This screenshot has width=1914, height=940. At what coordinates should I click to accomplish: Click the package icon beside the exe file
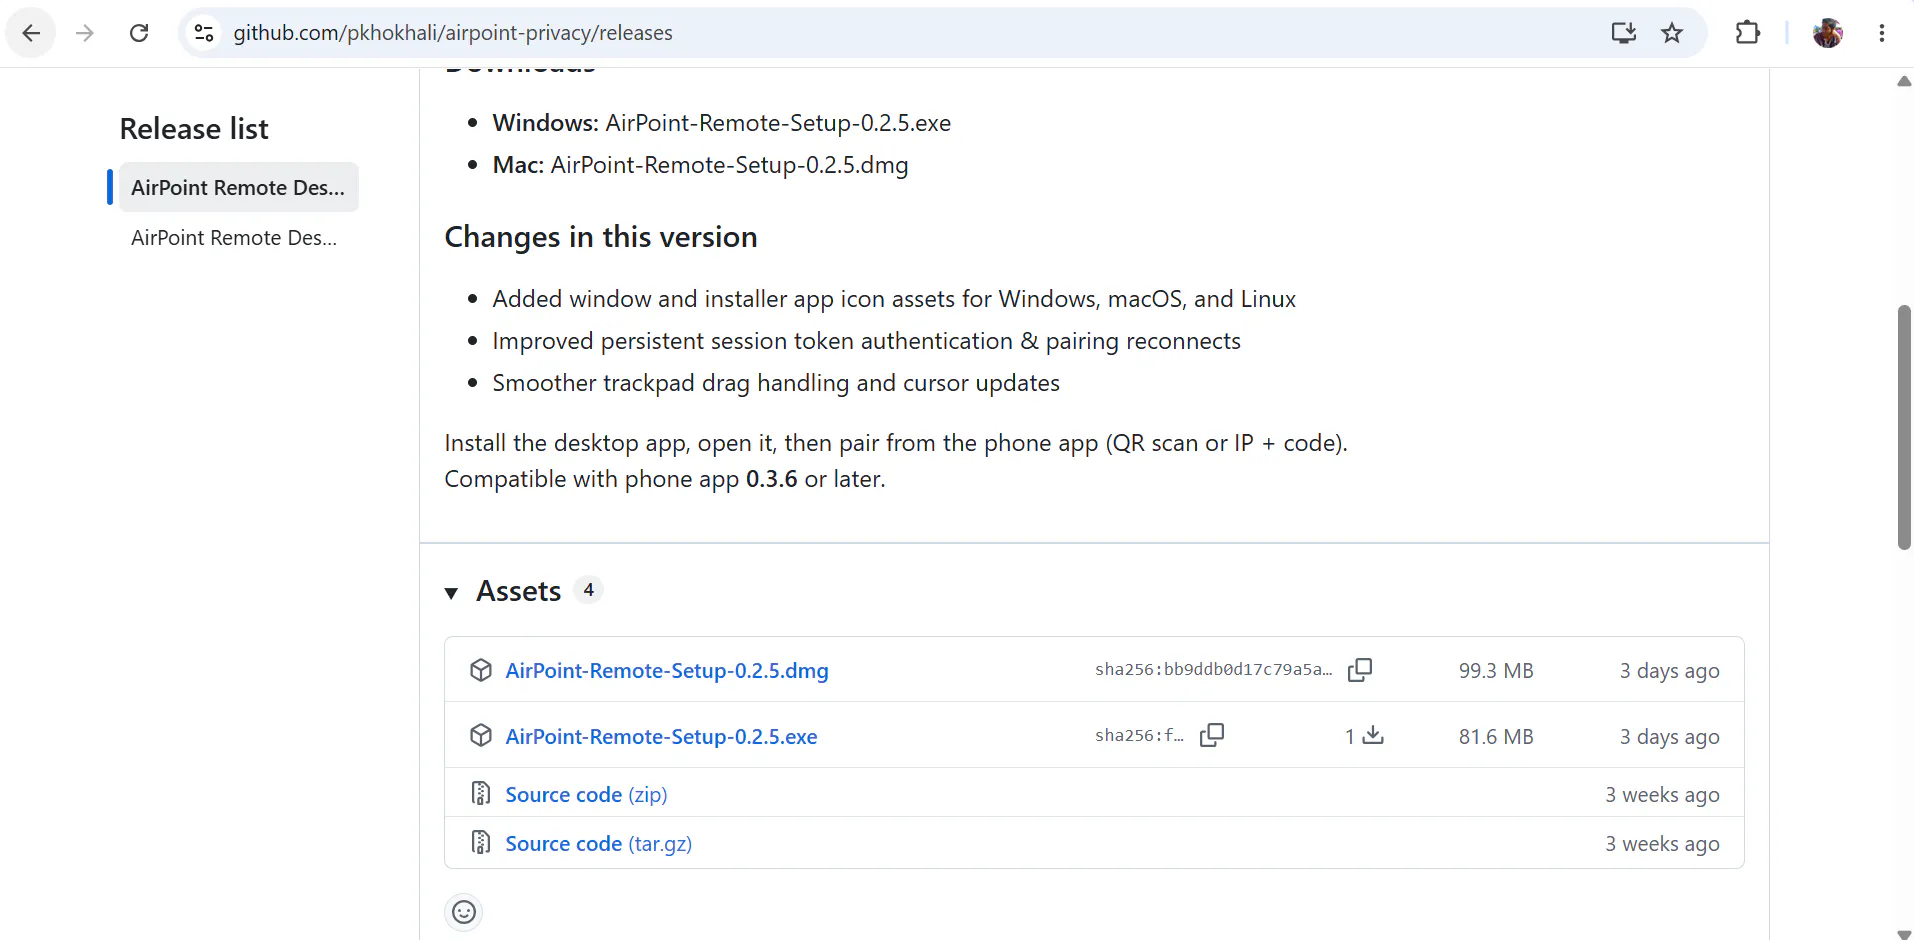pos(481,736)
